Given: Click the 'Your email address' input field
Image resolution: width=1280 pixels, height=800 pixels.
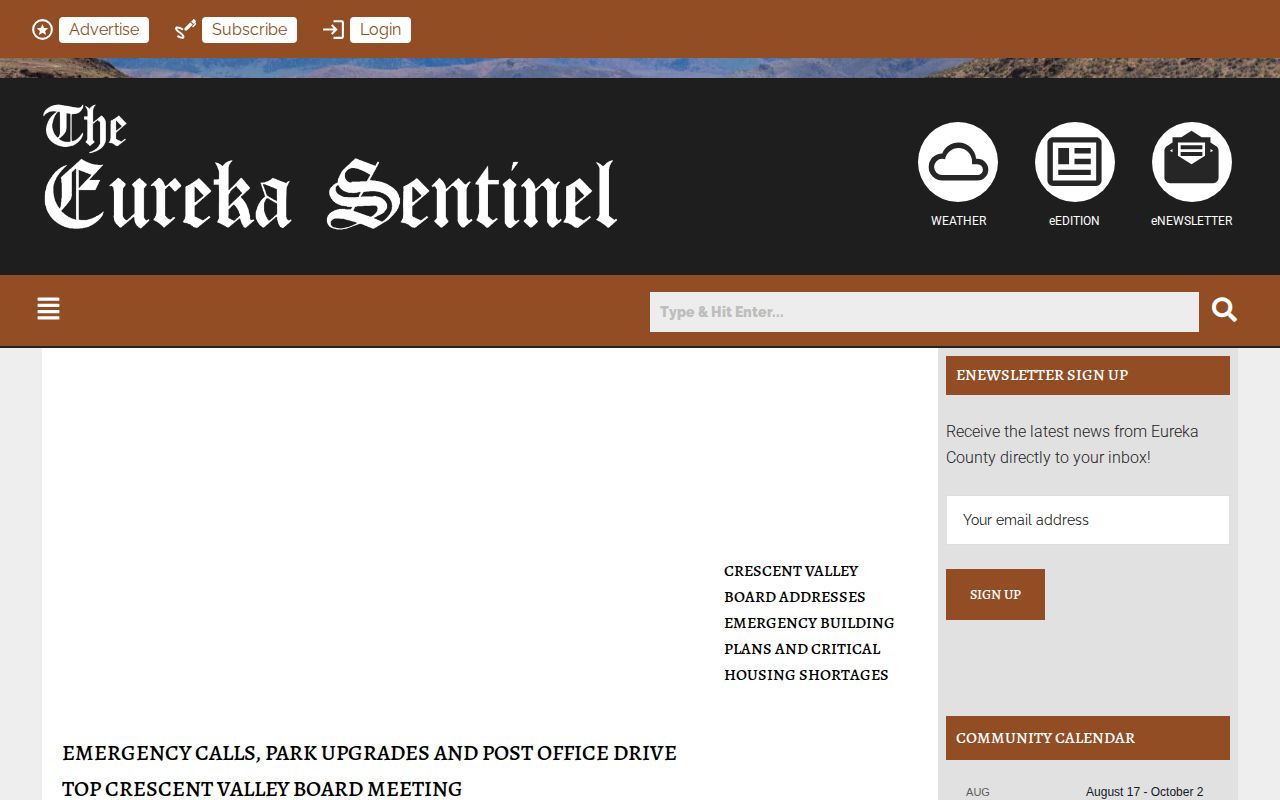Looking at the screenshot, I should pos(1088,520).
